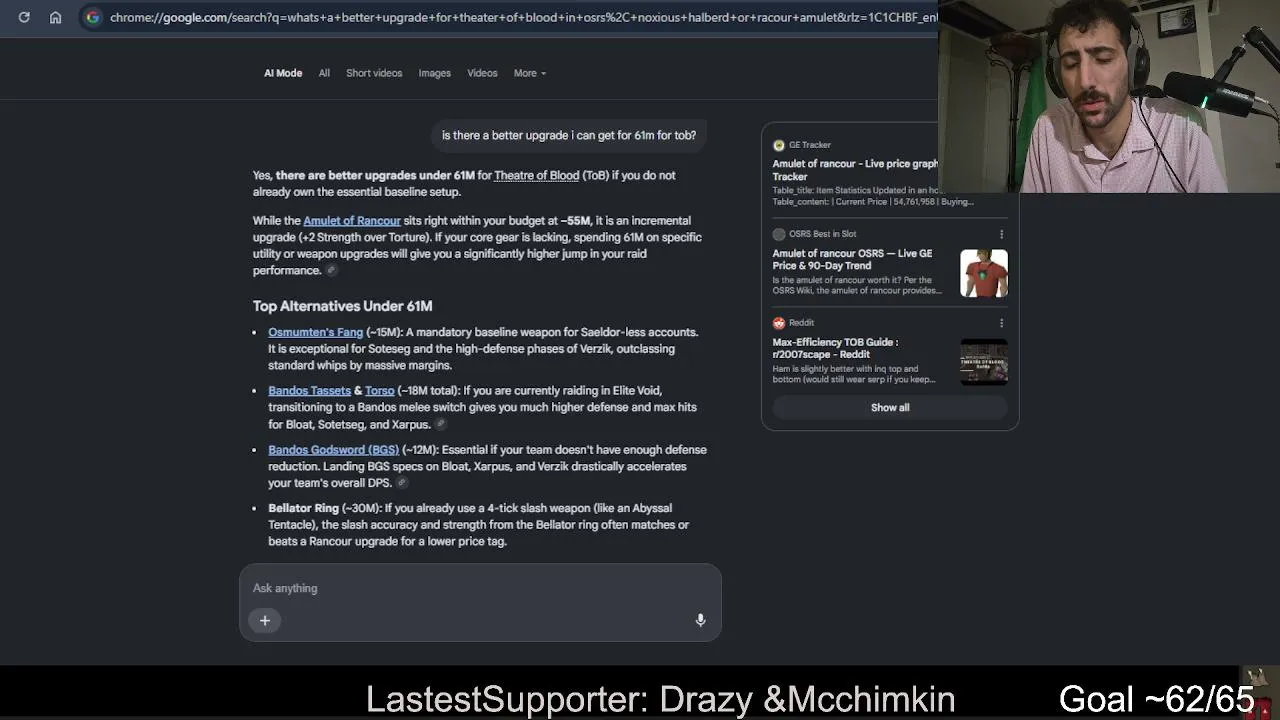The width and height of the screenshot is (1280, 720).
Task: Click the Ask anything input box
Action: (x=480, y=588)
